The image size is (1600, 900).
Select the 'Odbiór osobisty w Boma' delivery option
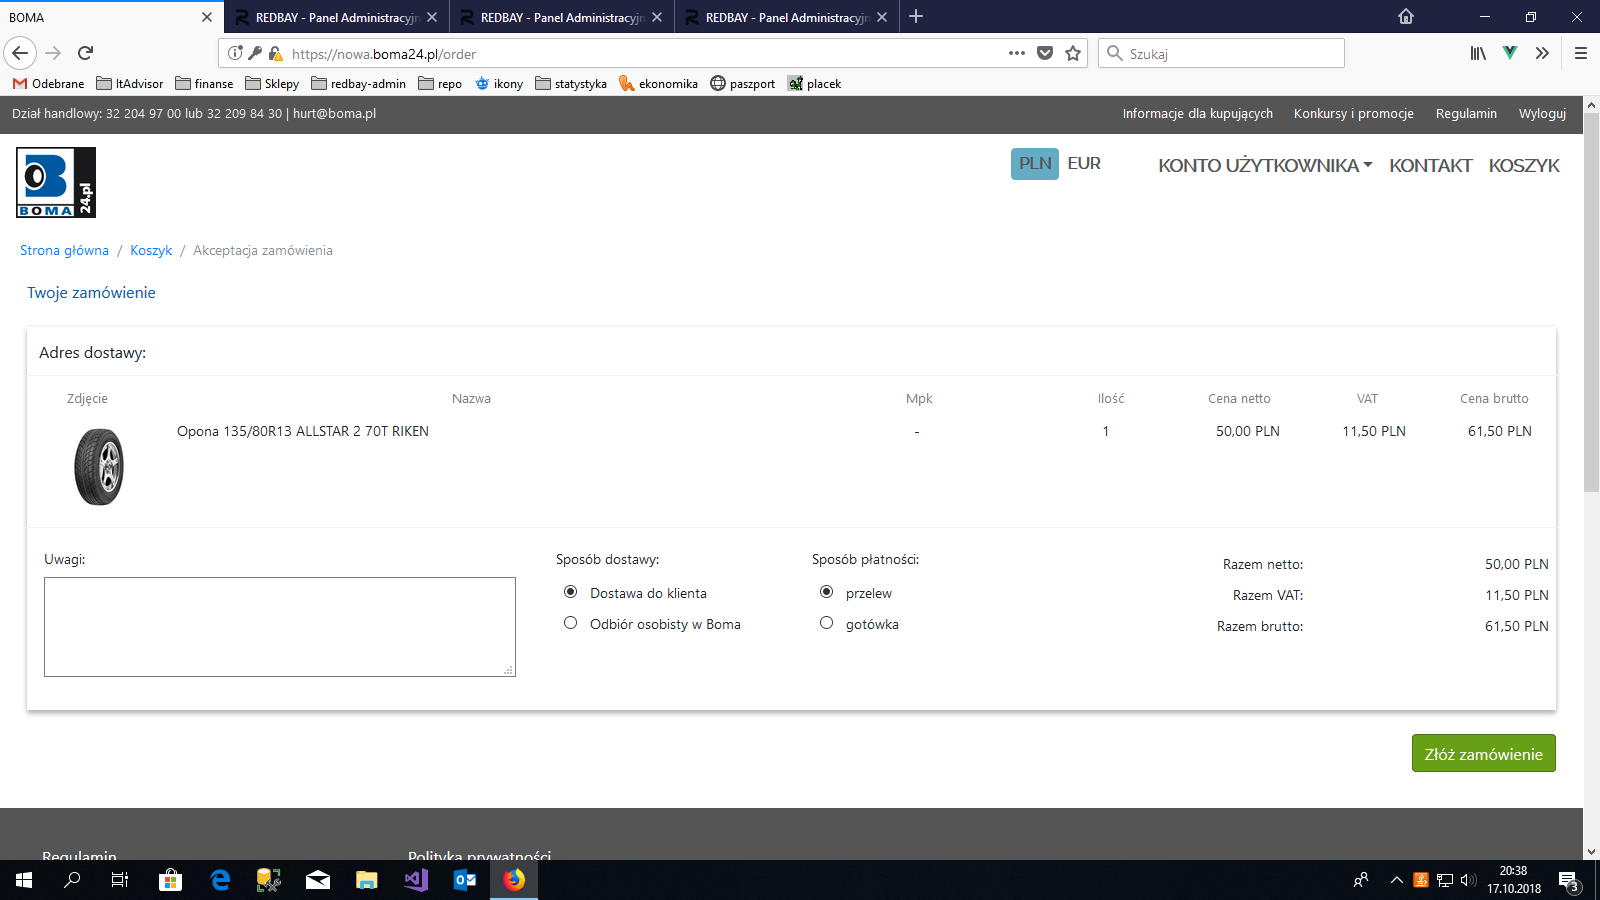tap(571, 623)
